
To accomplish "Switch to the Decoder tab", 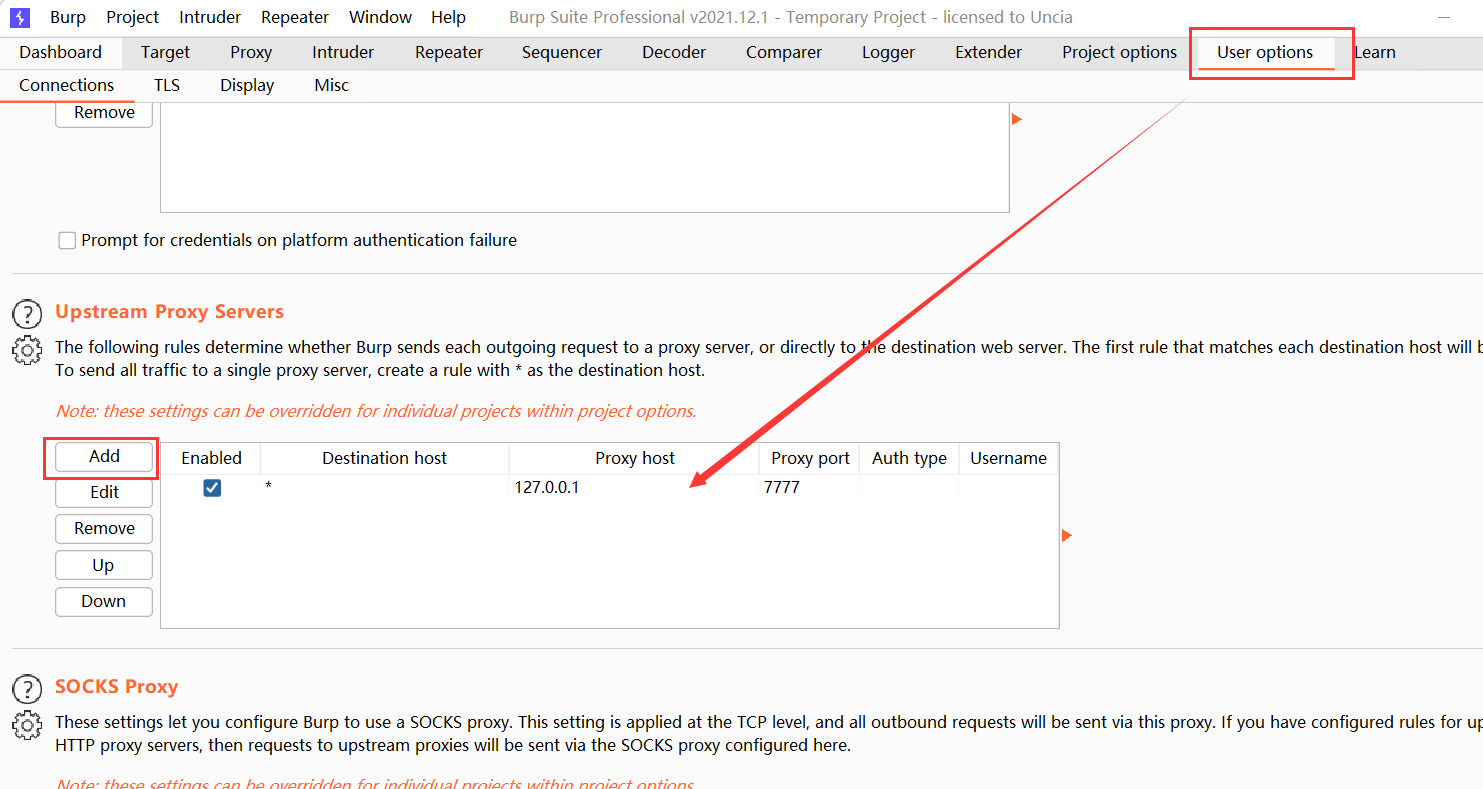I will (x=674, y=52).
